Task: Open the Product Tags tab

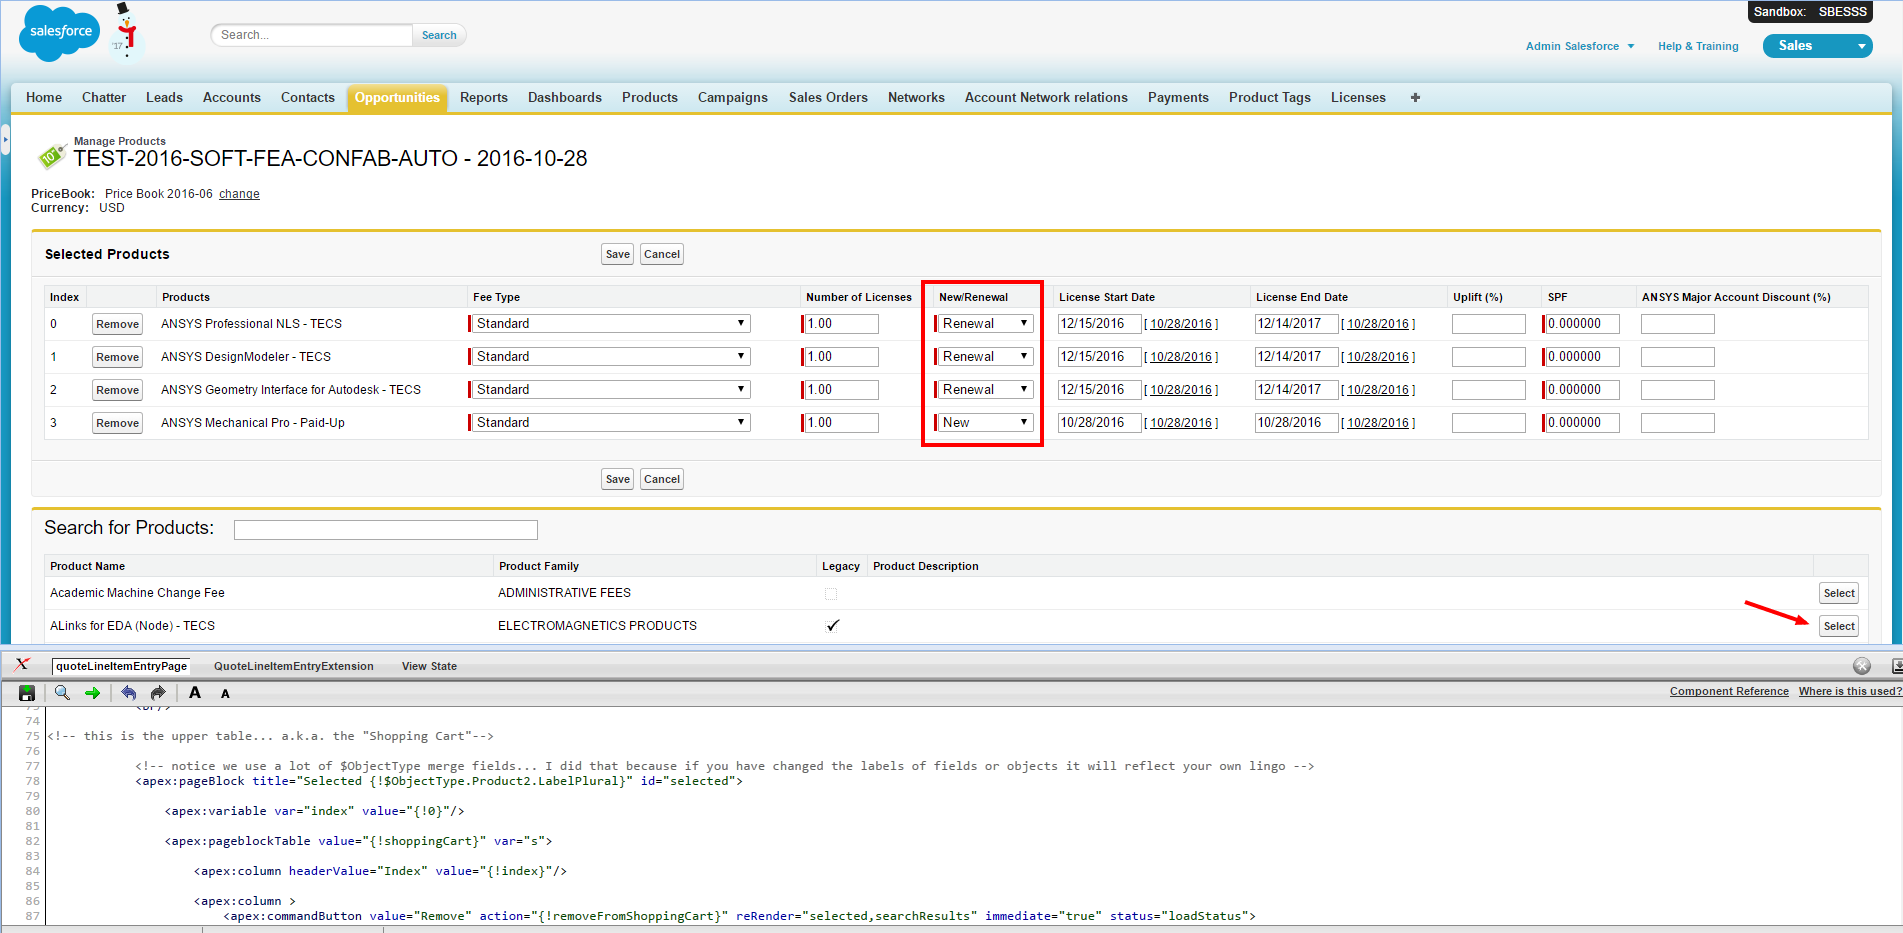Action: tap(1269, 98)
